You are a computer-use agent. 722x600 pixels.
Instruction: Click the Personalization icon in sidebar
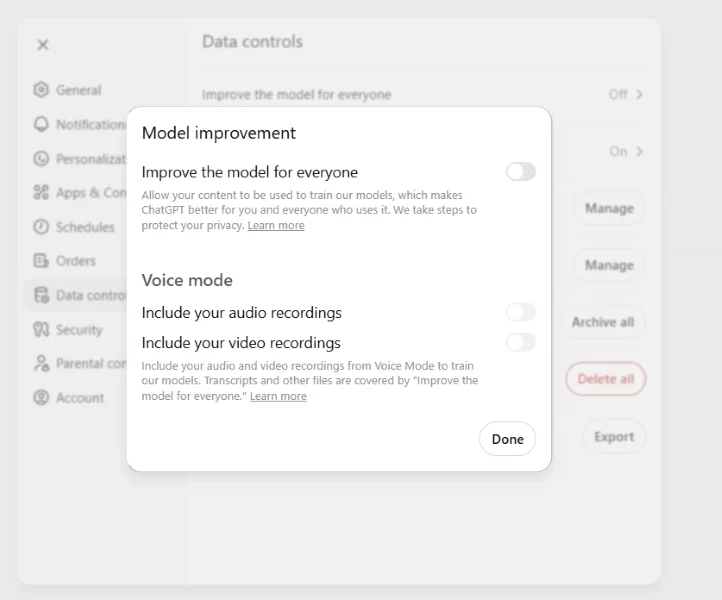pos(41,158)
